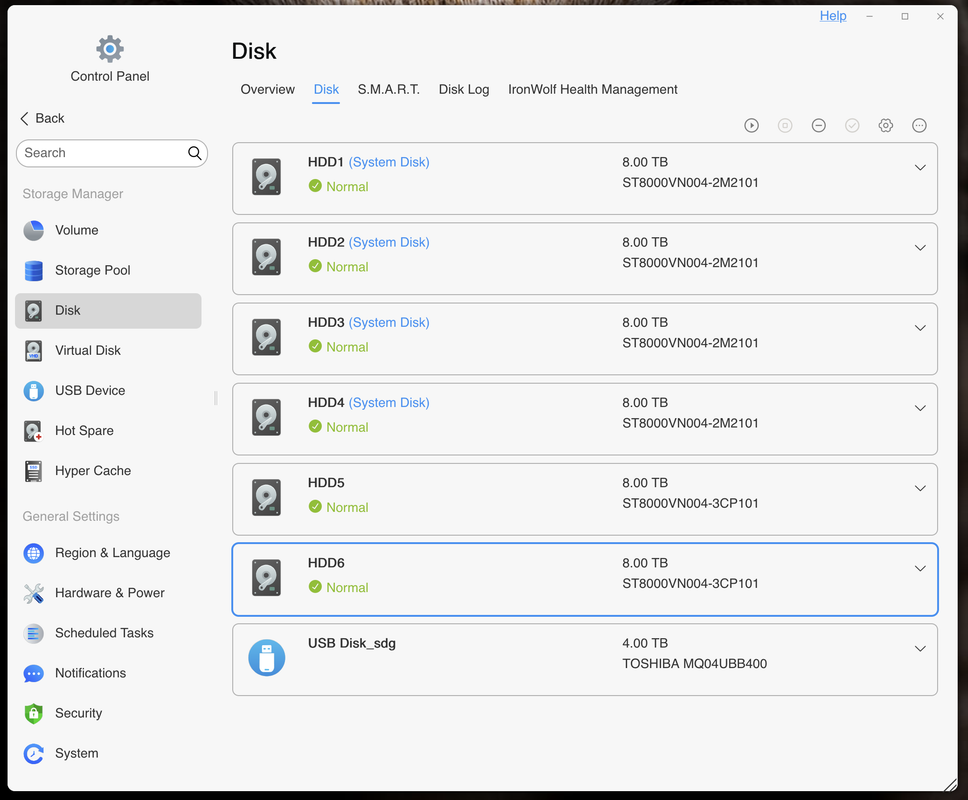Click the Search input field
This screenshot has height=800, width=968.
(112, 153)
